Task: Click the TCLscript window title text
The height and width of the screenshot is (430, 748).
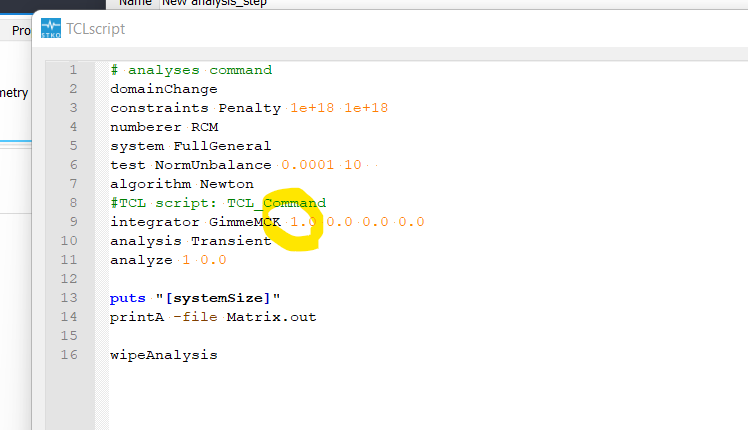Action: (x=95, y=29)
